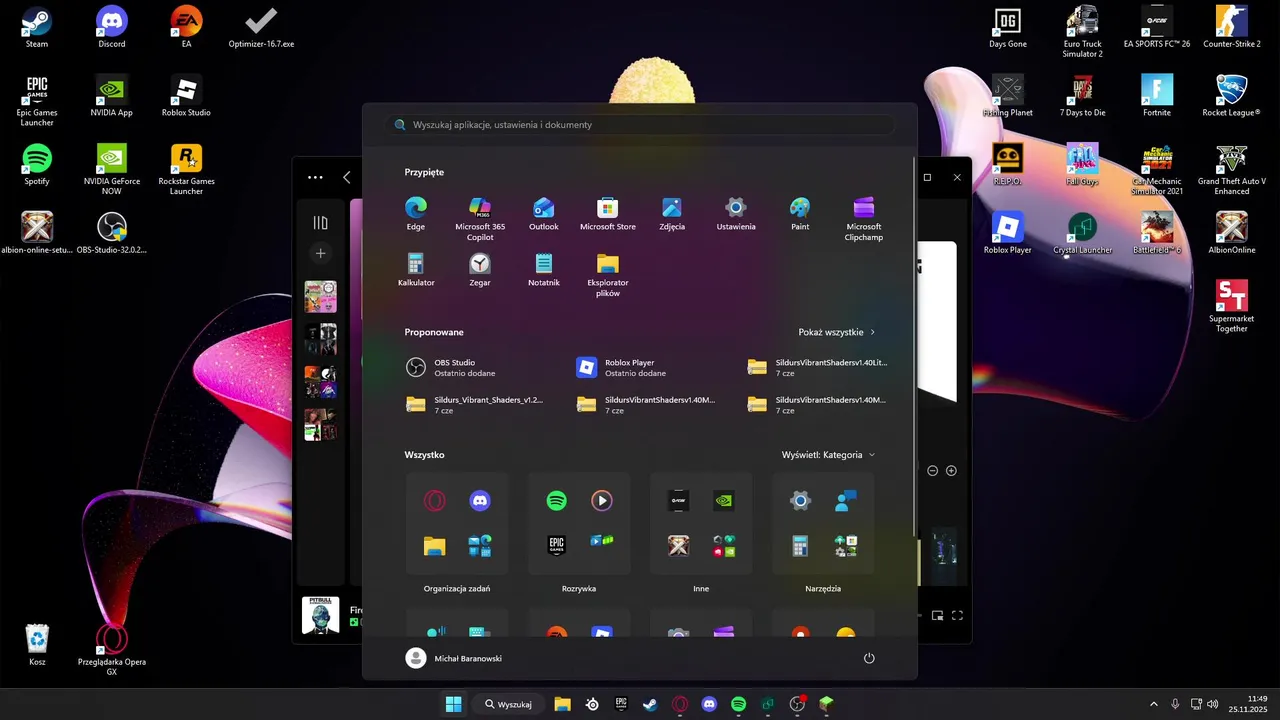1280x720 pixels.
Task: Open Michał Baranowski user account menu
Action: (454, 658)
